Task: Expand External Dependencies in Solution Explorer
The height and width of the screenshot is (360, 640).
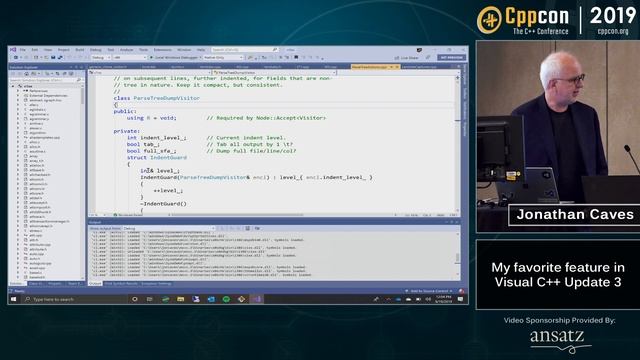Action: (18, 96)
